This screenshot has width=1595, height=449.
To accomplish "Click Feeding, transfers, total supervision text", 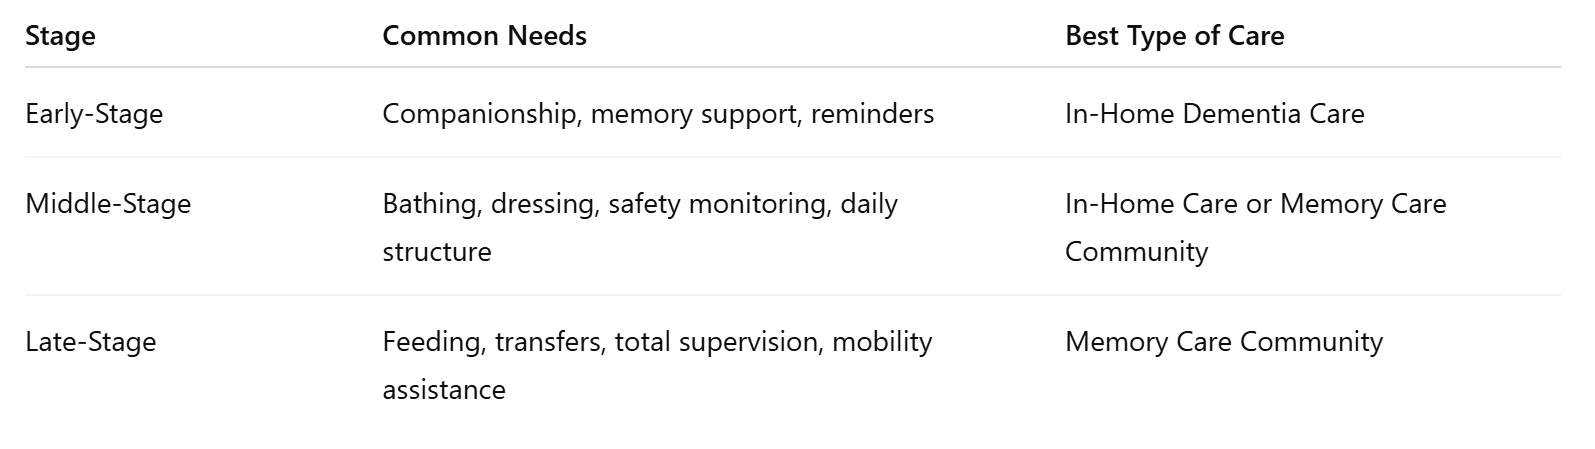I will 603,342.
